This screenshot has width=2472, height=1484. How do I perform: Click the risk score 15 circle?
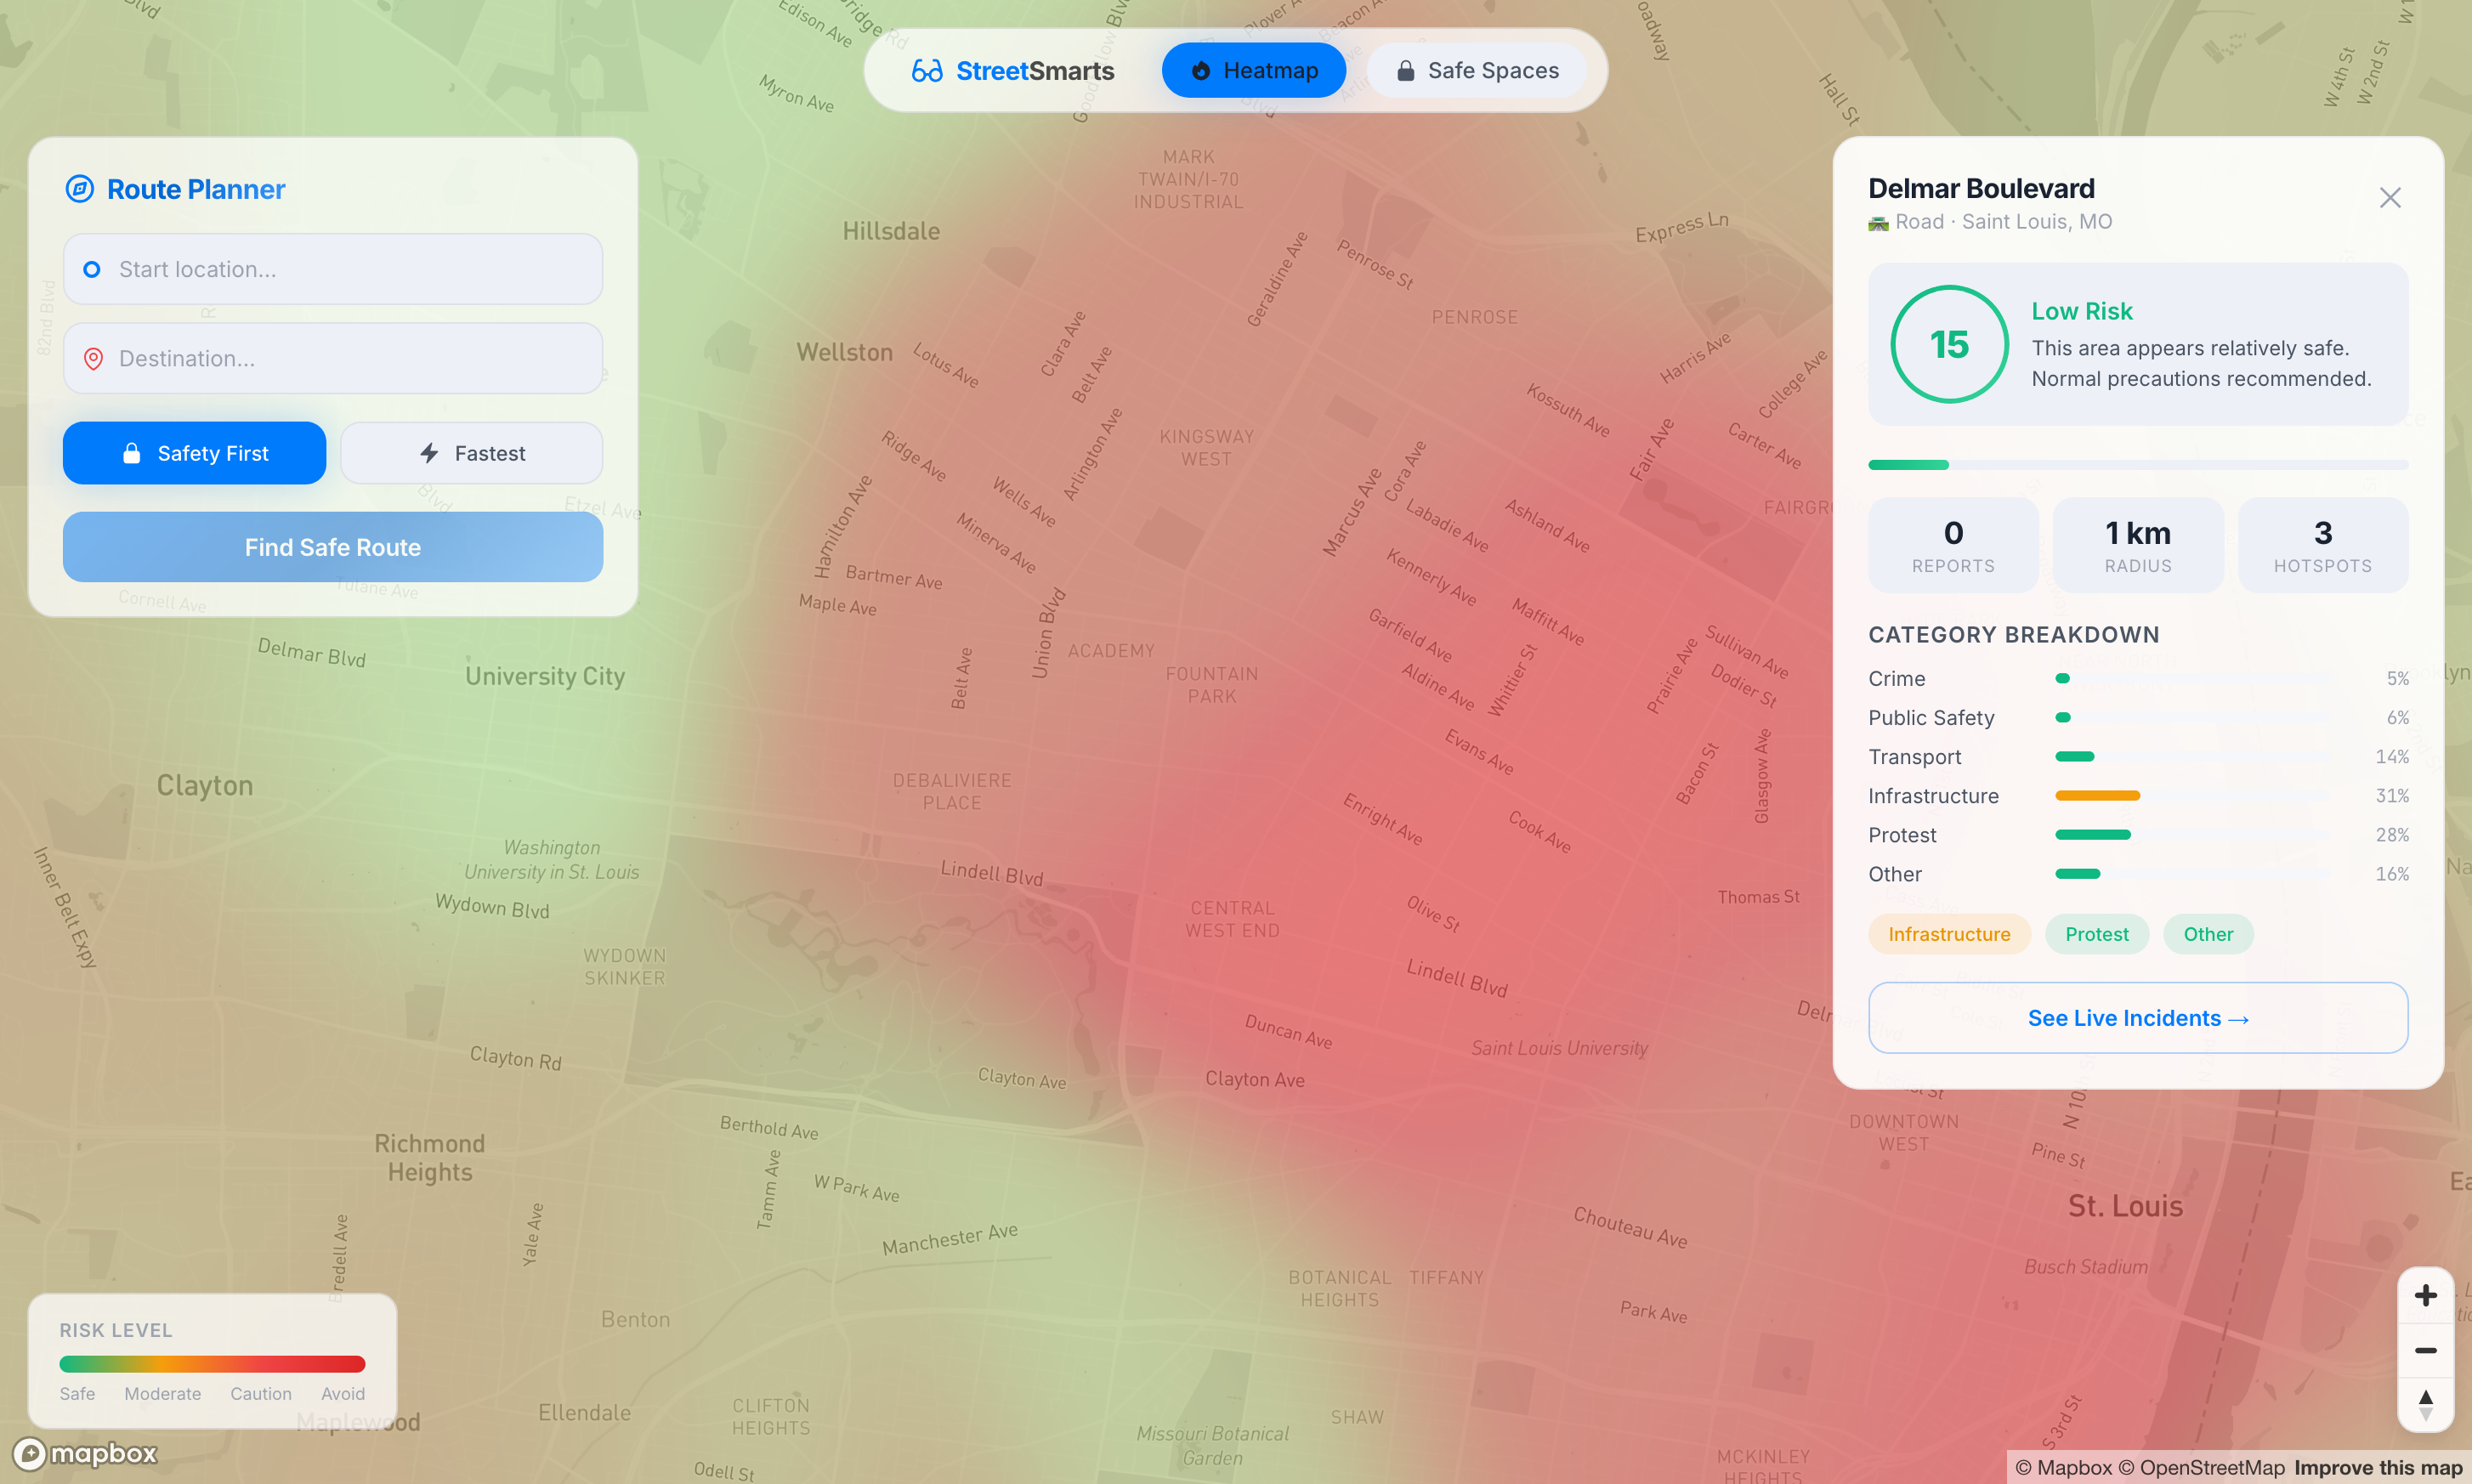point(1948,345)
